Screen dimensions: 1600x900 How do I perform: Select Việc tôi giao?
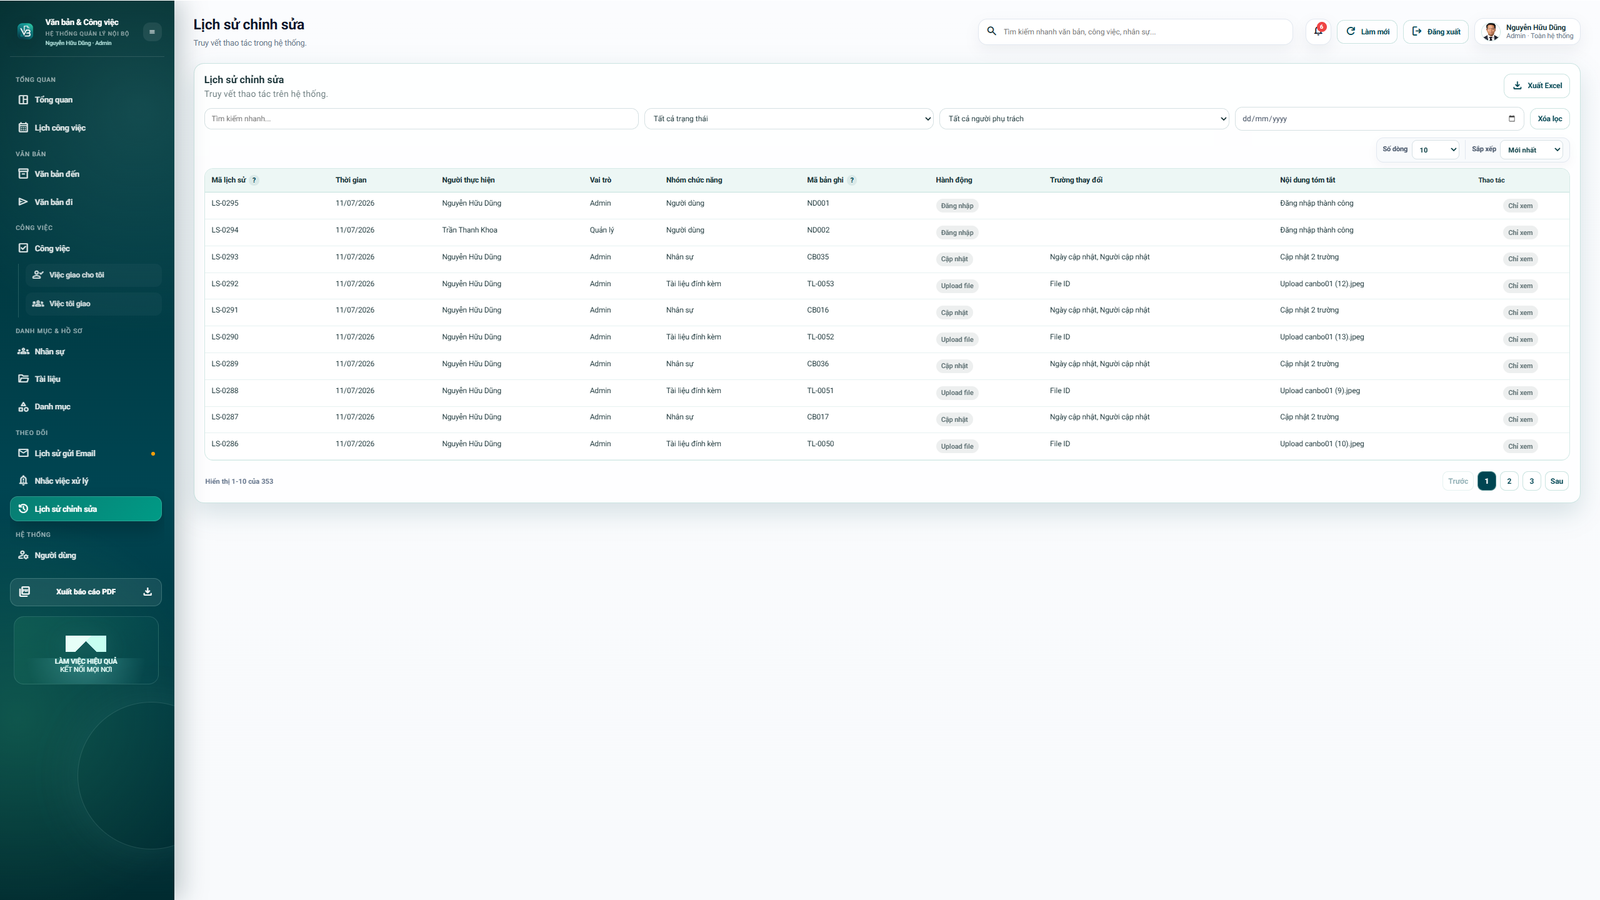pos(94,303)
